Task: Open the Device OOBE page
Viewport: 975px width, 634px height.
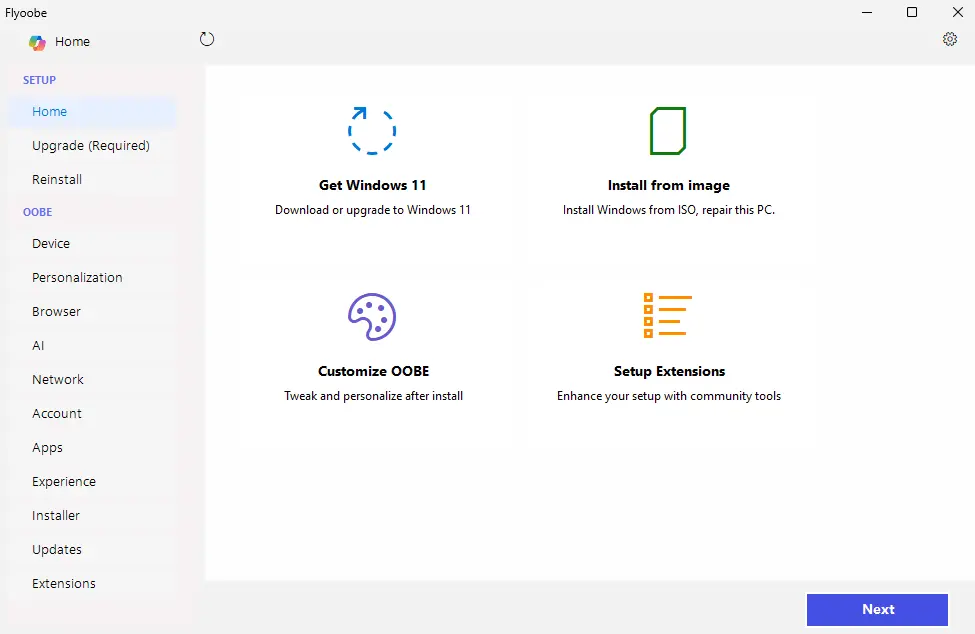Action: coord(92,244)
